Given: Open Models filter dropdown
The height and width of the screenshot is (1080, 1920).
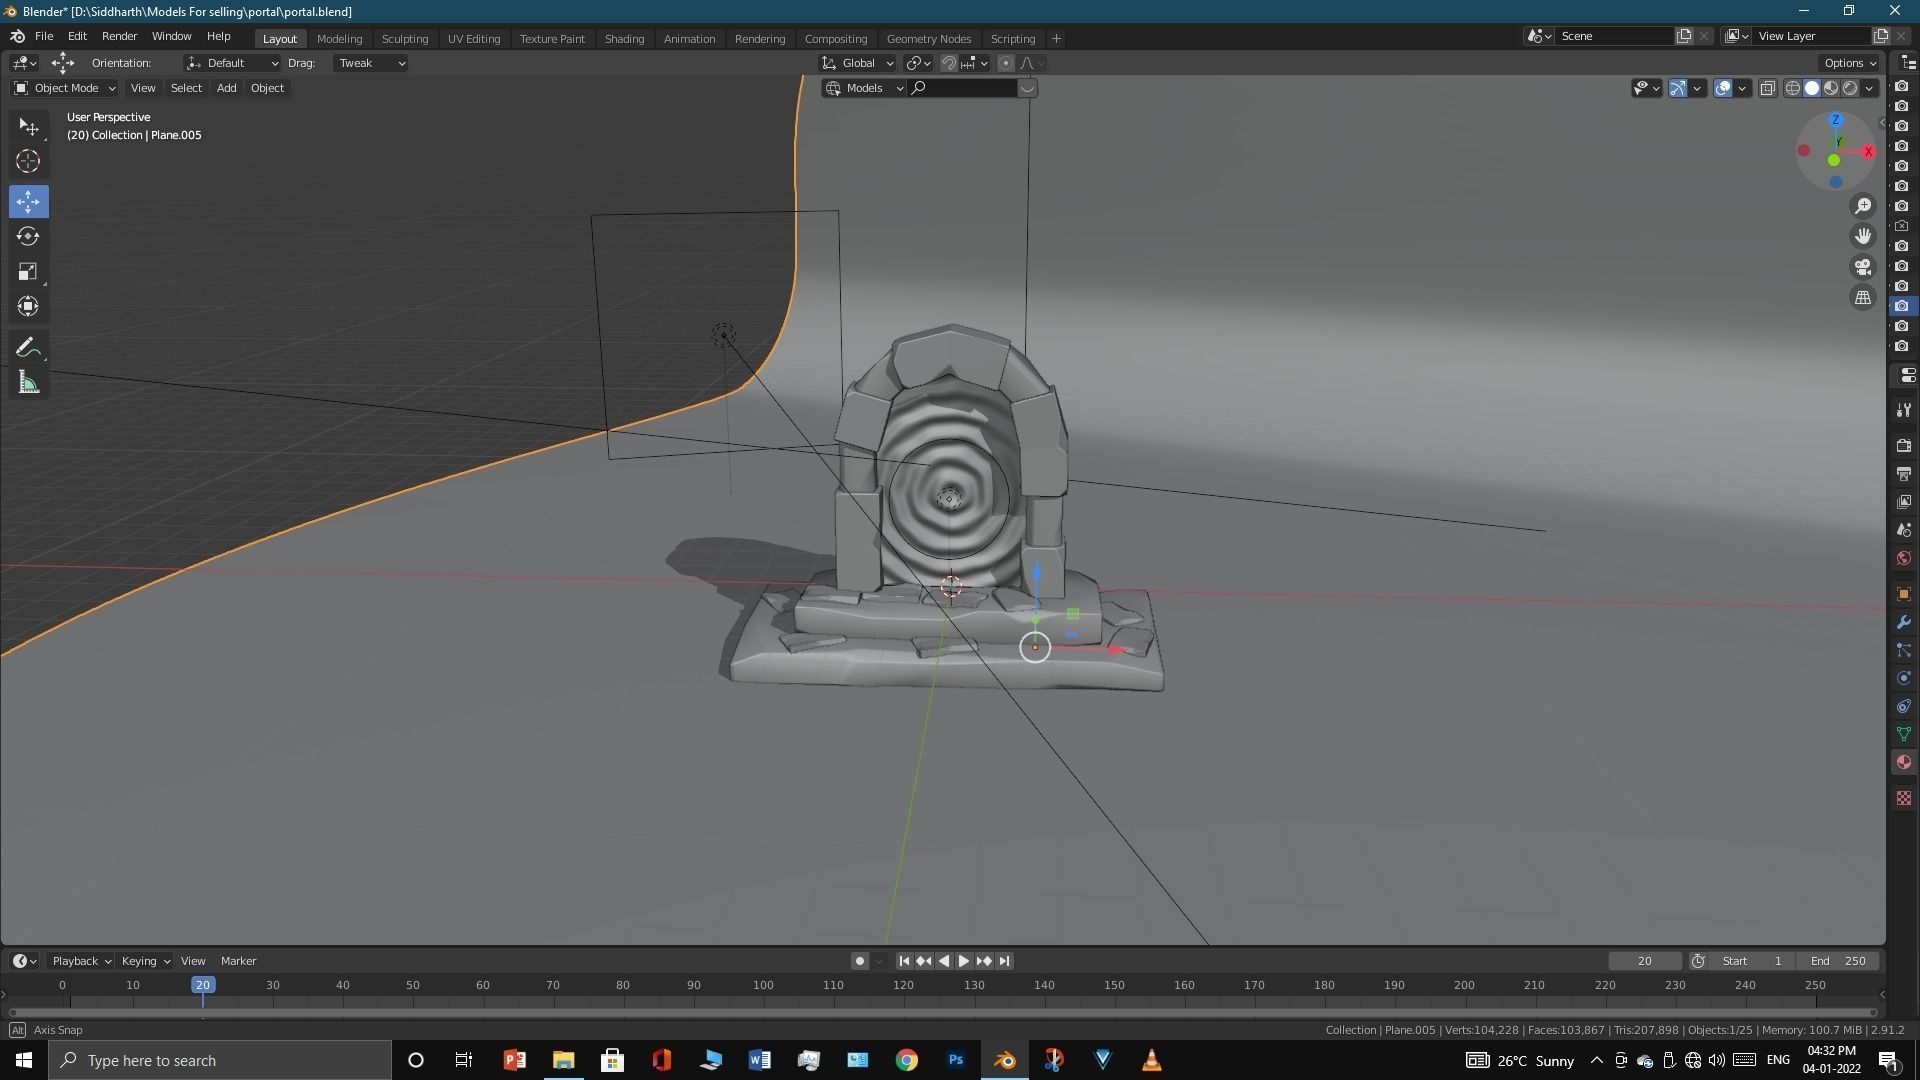Looking at the screenshot, I should [x=864, y=88].
